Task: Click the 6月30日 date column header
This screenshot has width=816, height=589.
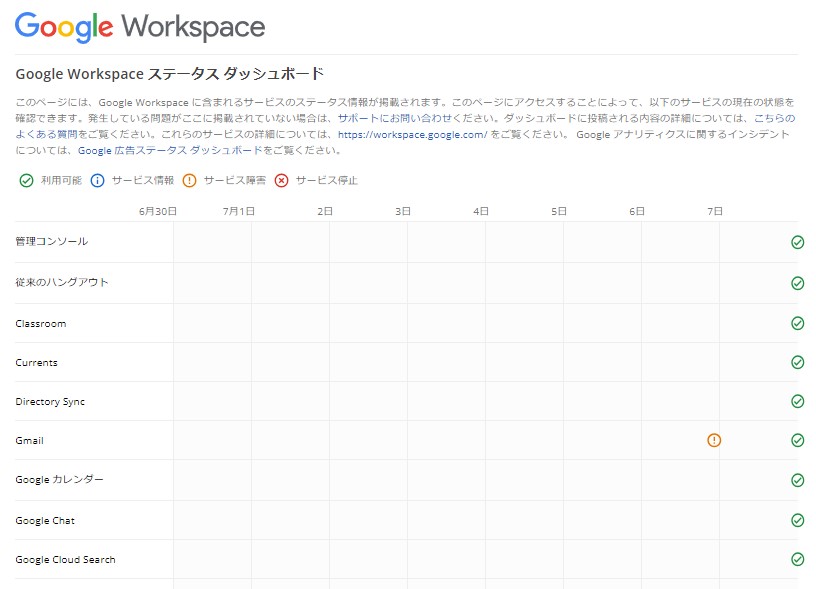Action: tap(158, 211)
